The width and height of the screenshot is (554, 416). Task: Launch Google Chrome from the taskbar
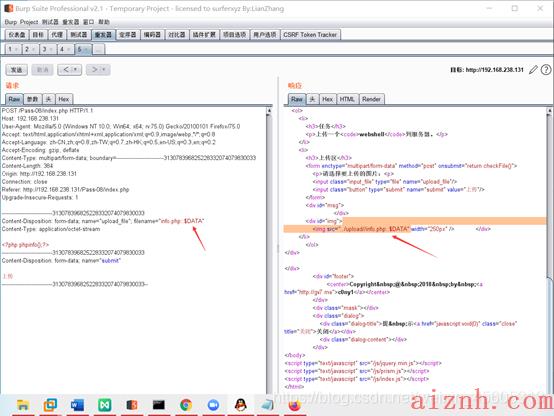pos(186,405)
